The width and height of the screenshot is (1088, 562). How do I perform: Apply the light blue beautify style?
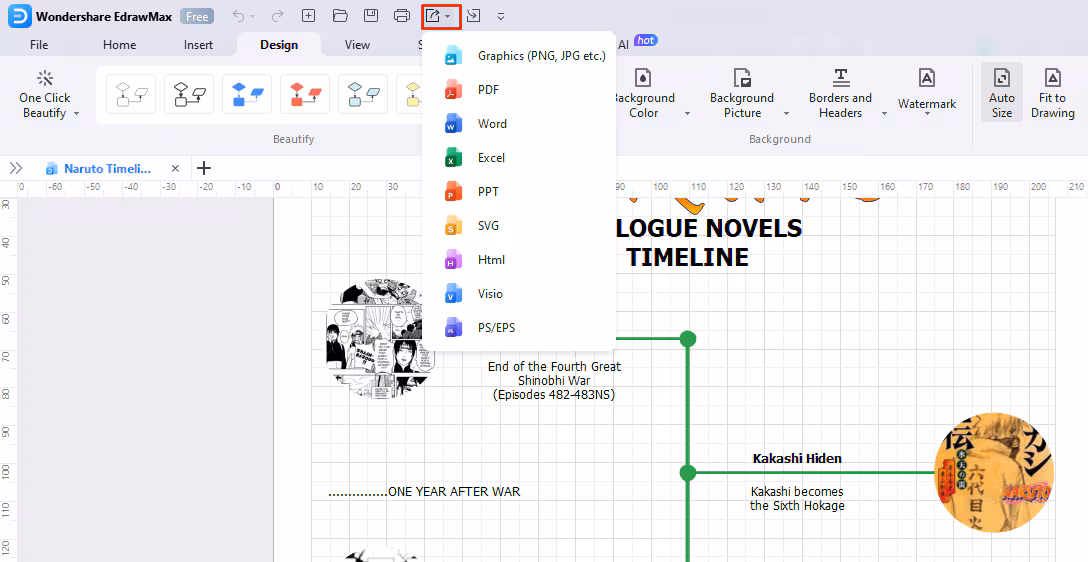(363, 94)
